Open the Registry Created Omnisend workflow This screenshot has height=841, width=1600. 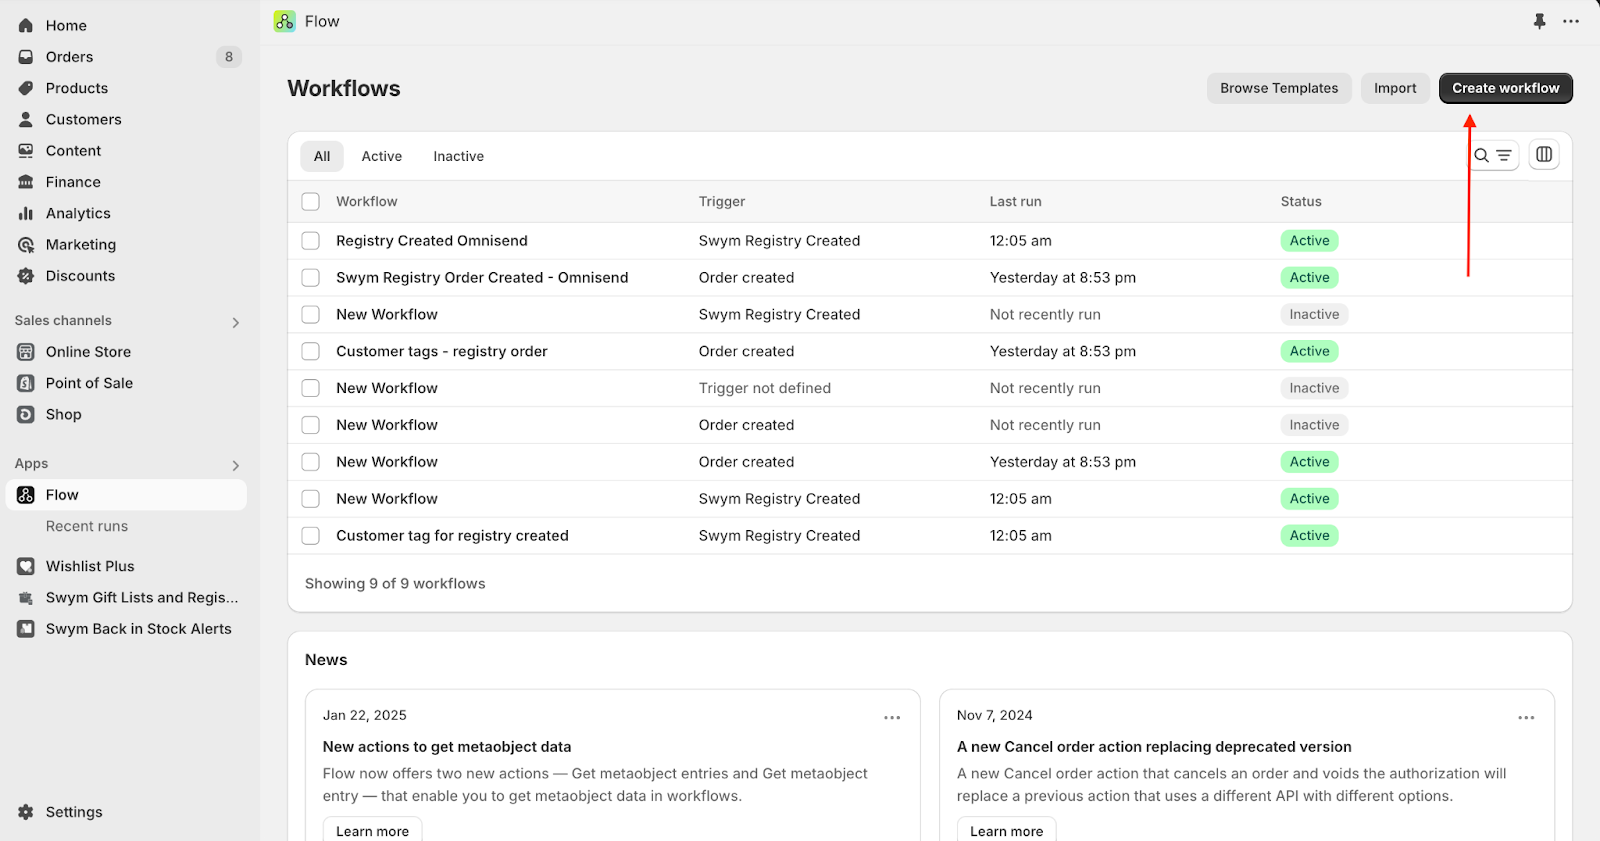click(432, 241)
